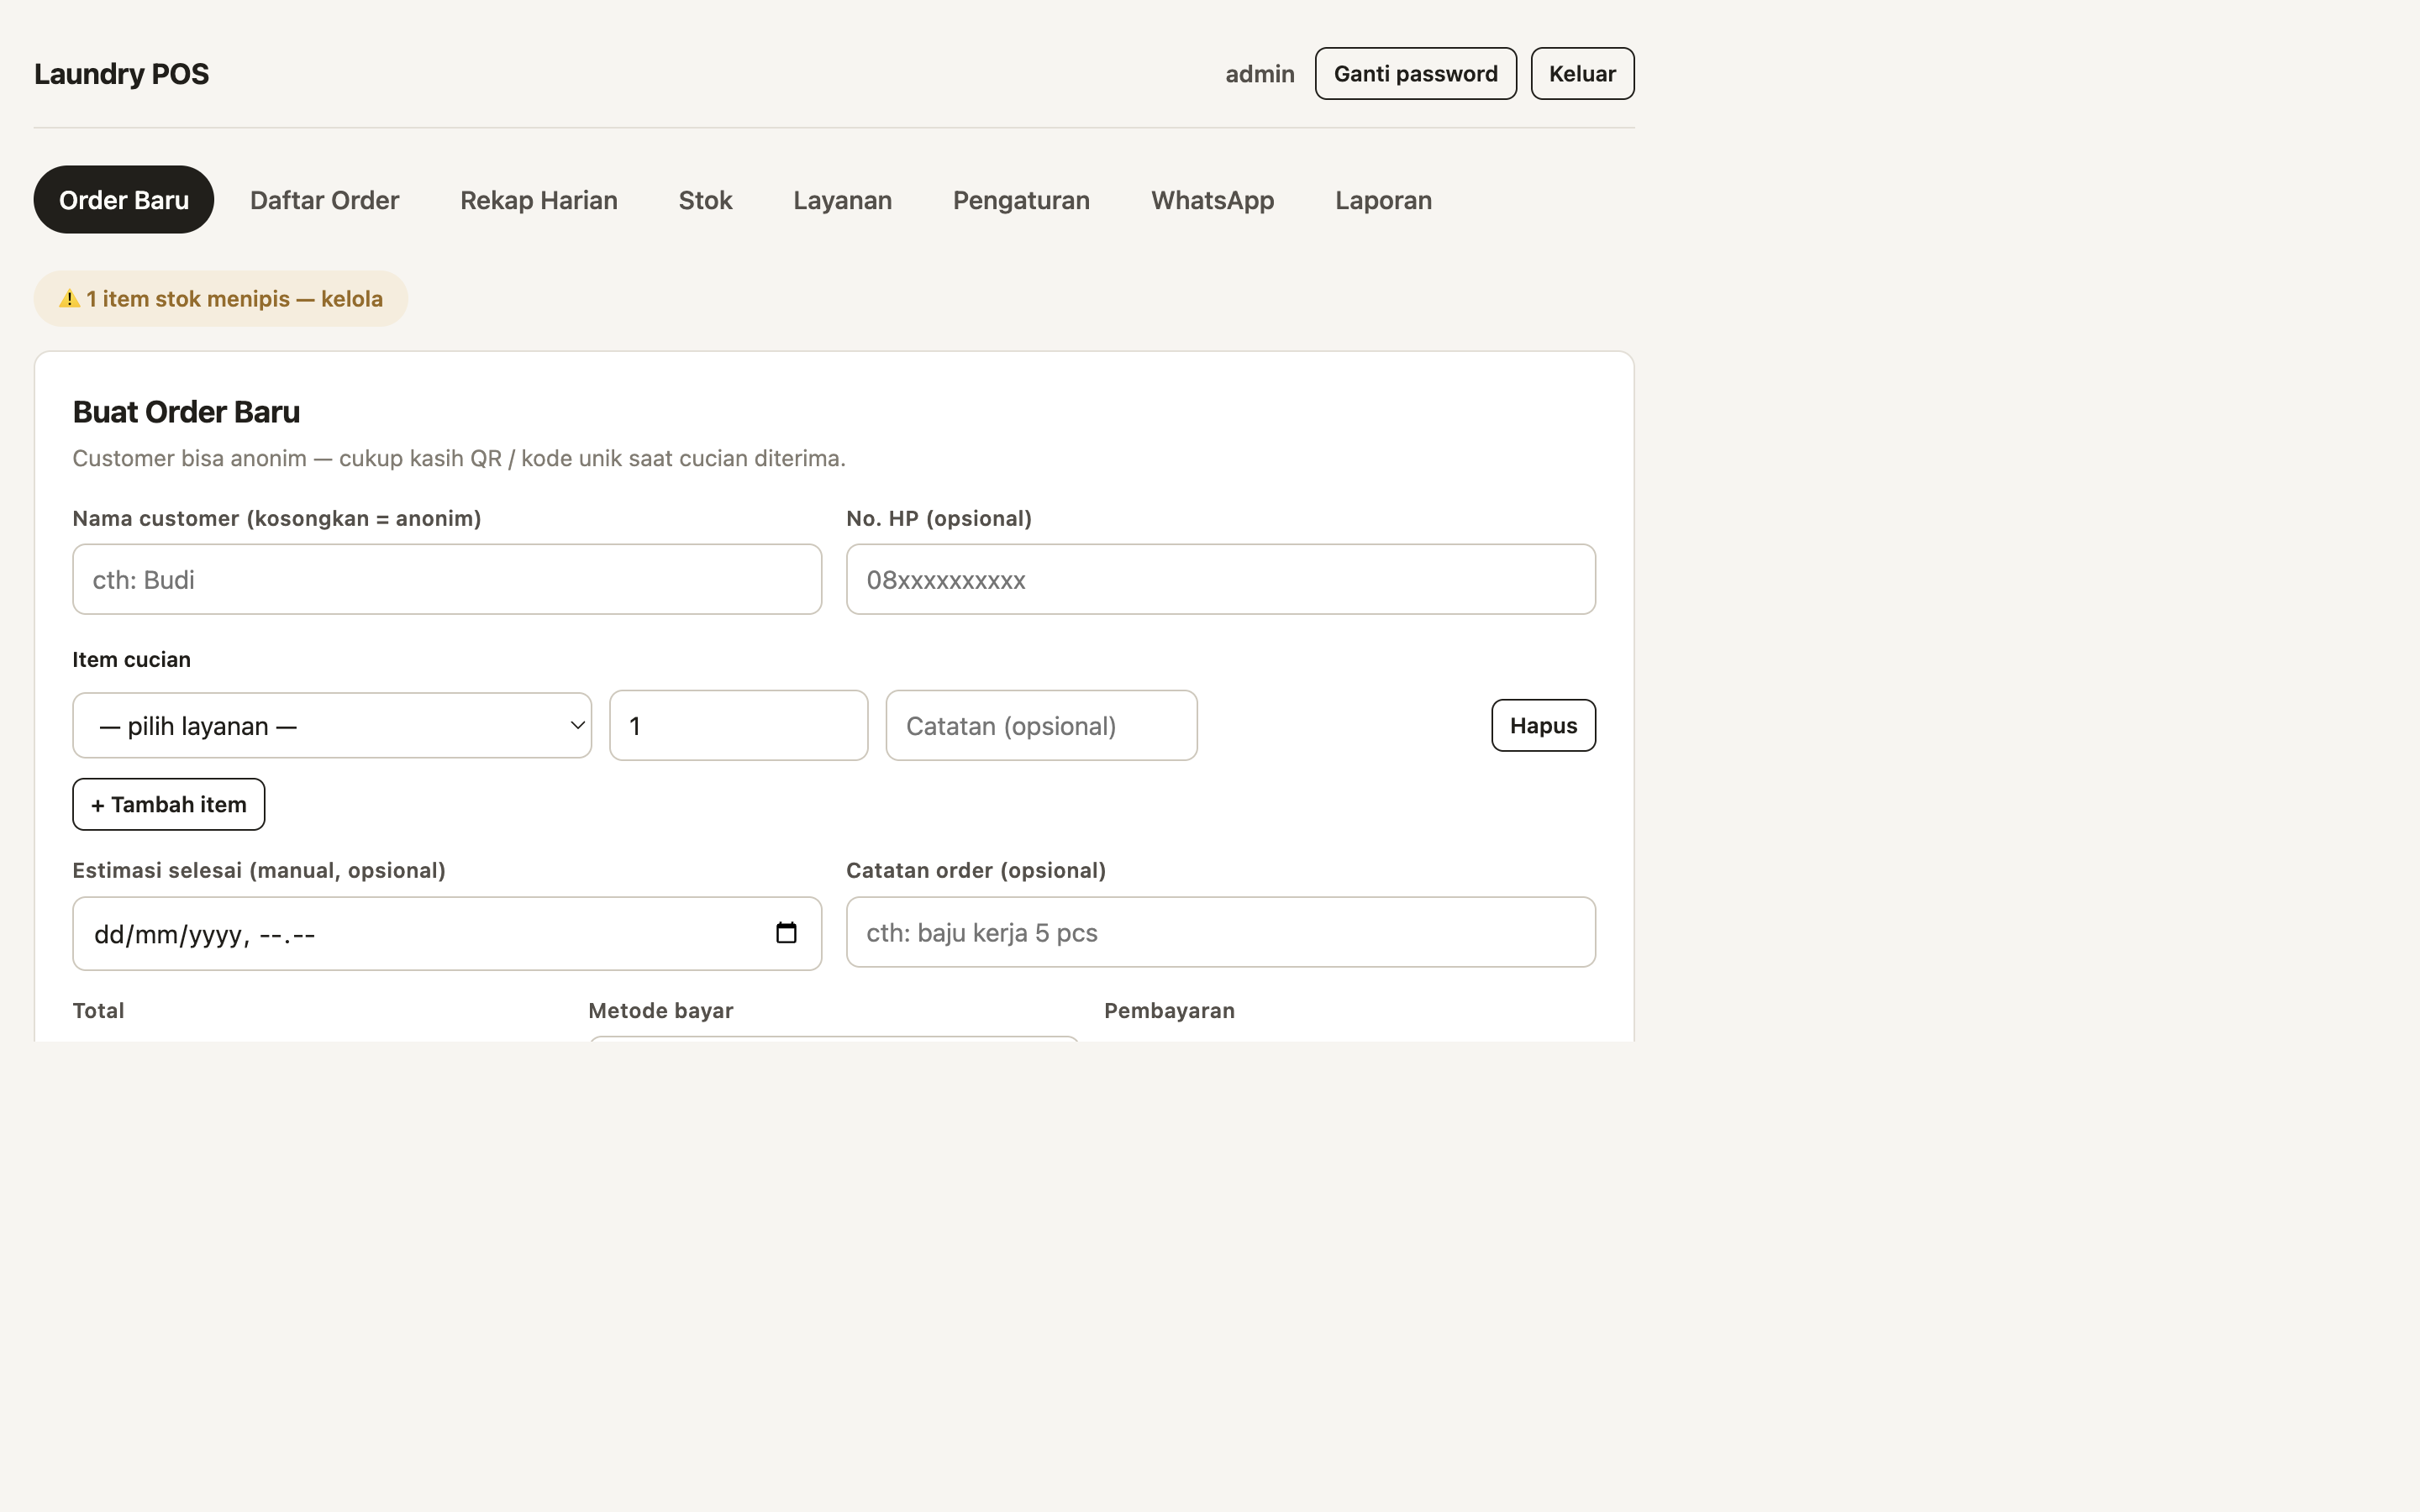Image resolution: width=2420 pixels, height=1512 pixels.
Task: Log out with Keluar button
Action: (x=1582, y=74)
